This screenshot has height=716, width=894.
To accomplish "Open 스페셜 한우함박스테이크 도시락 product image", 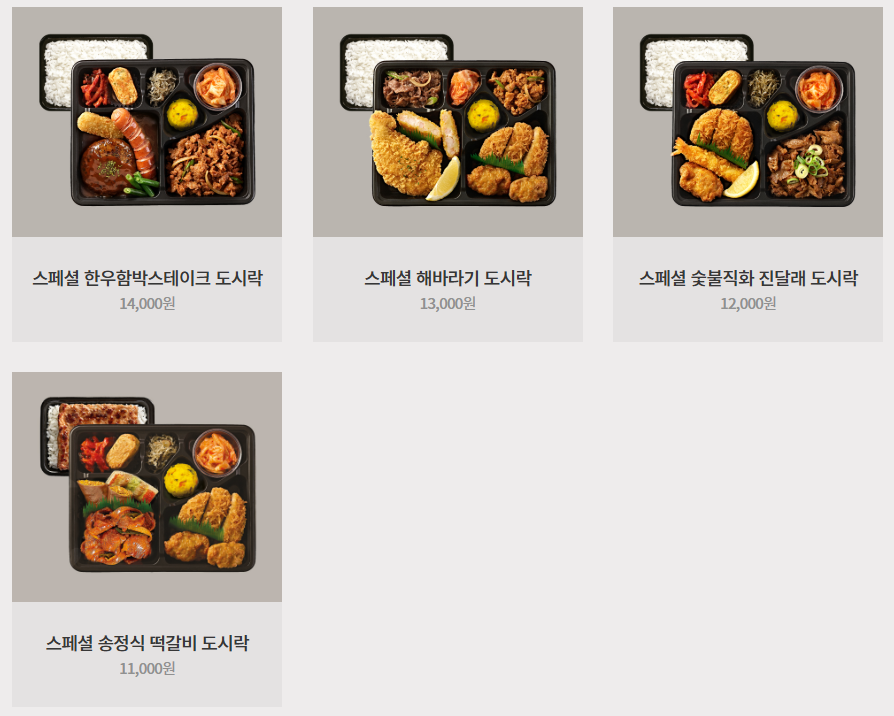I will pos(147,122).
